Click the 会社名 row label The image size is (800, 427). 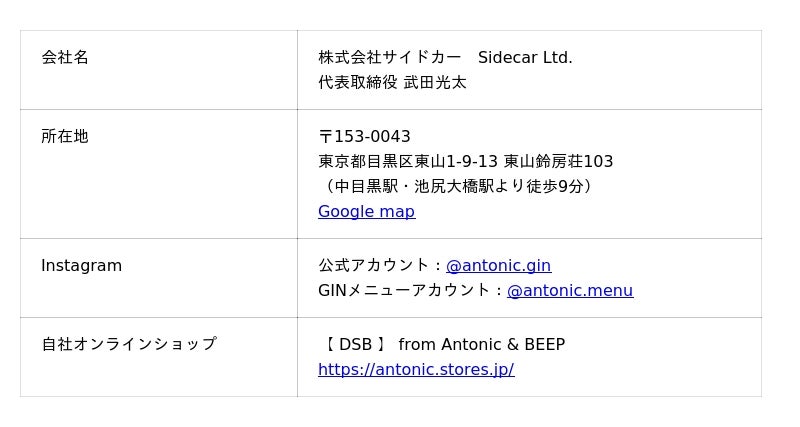pos(65,57)
